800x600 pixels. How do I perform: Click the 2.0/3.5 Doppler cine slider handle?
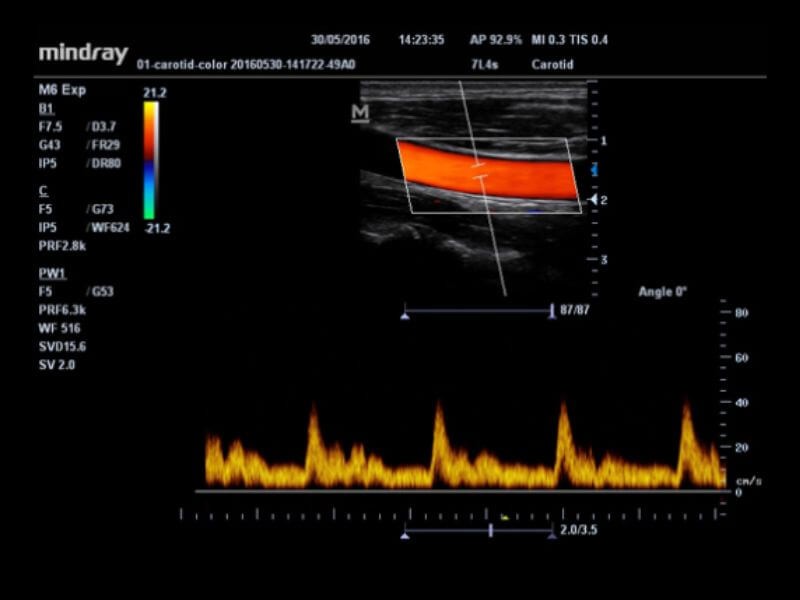490,532
